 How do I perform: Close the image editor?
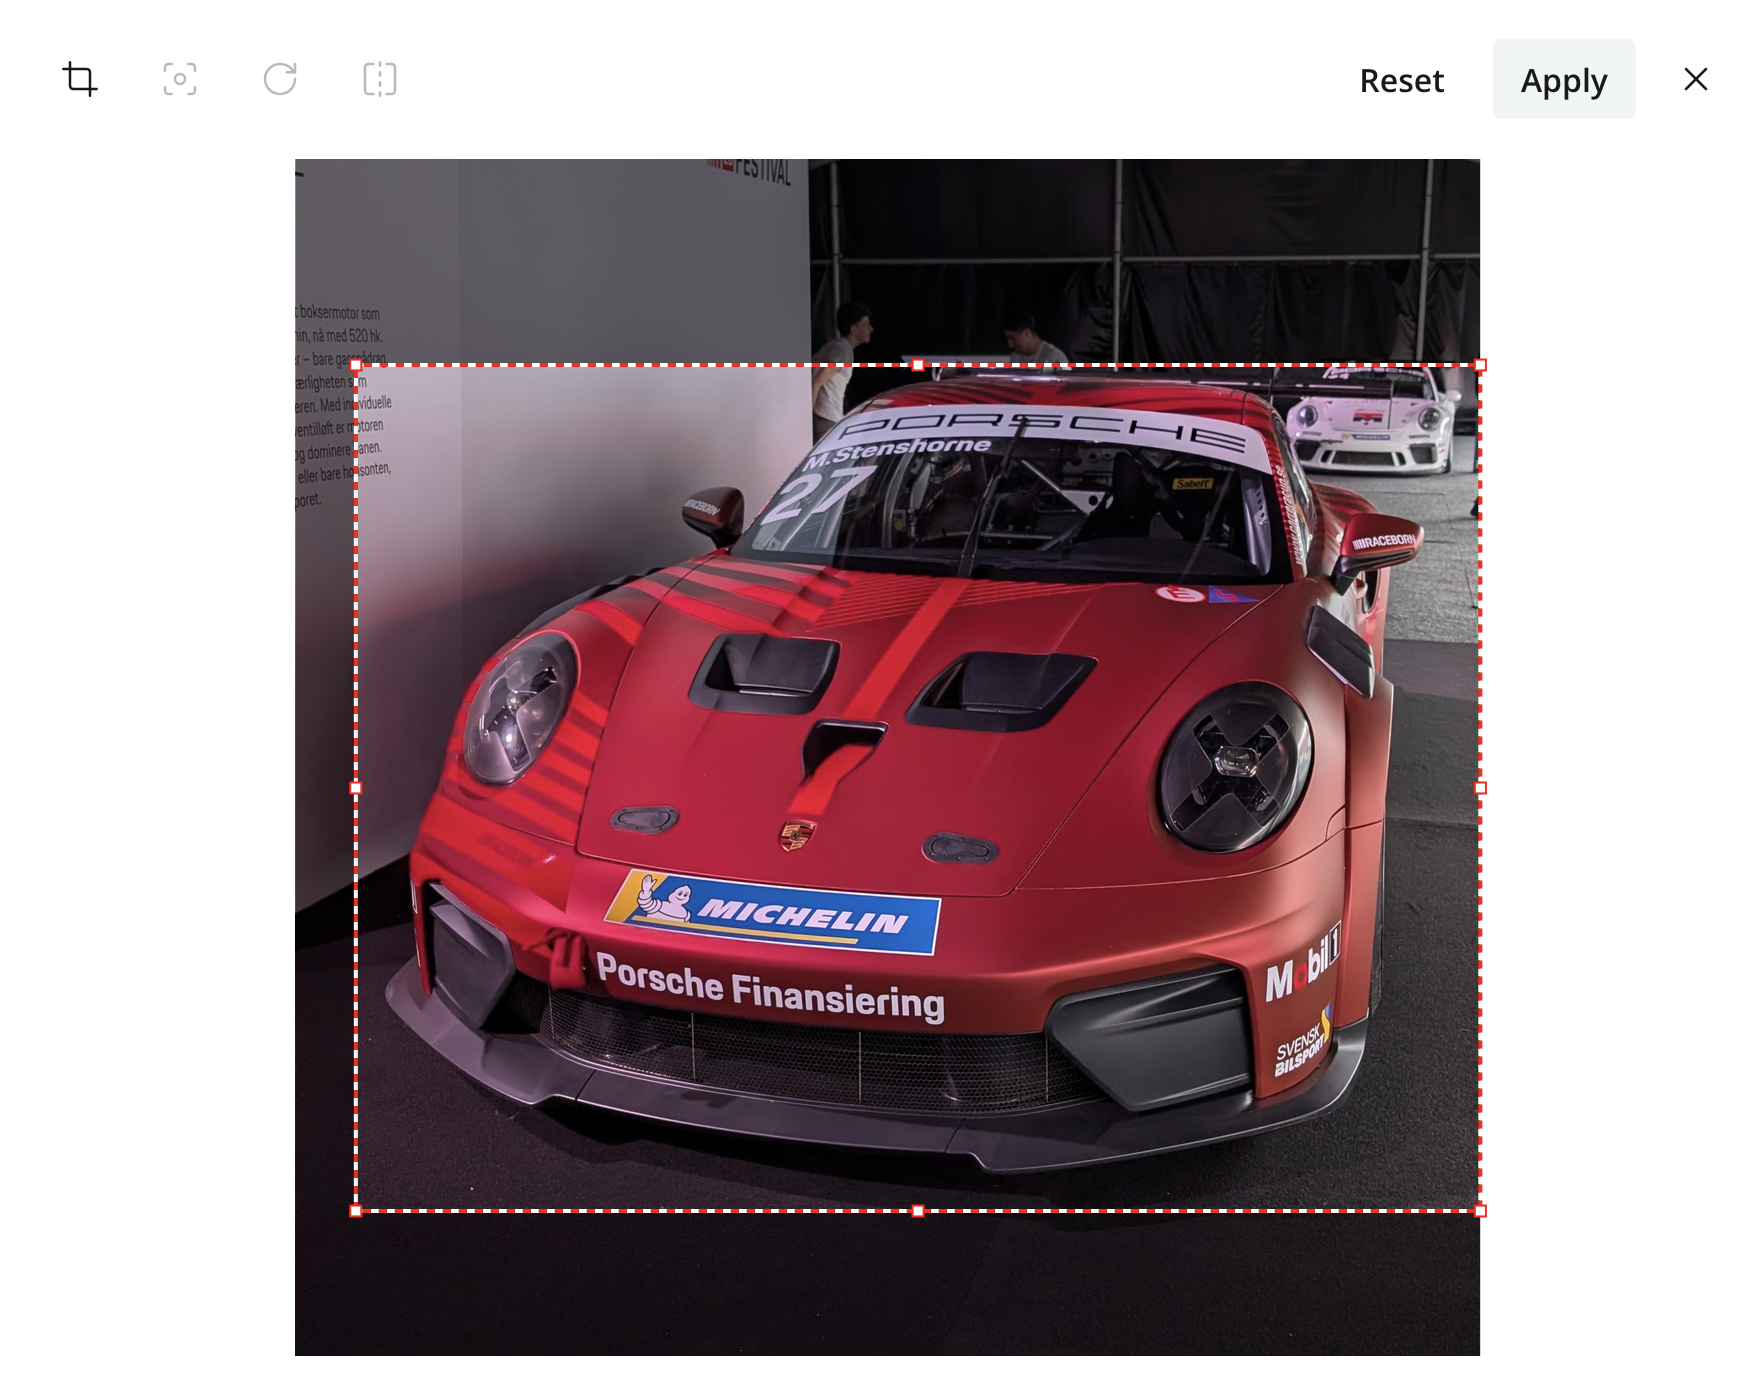click(1695, 79)
